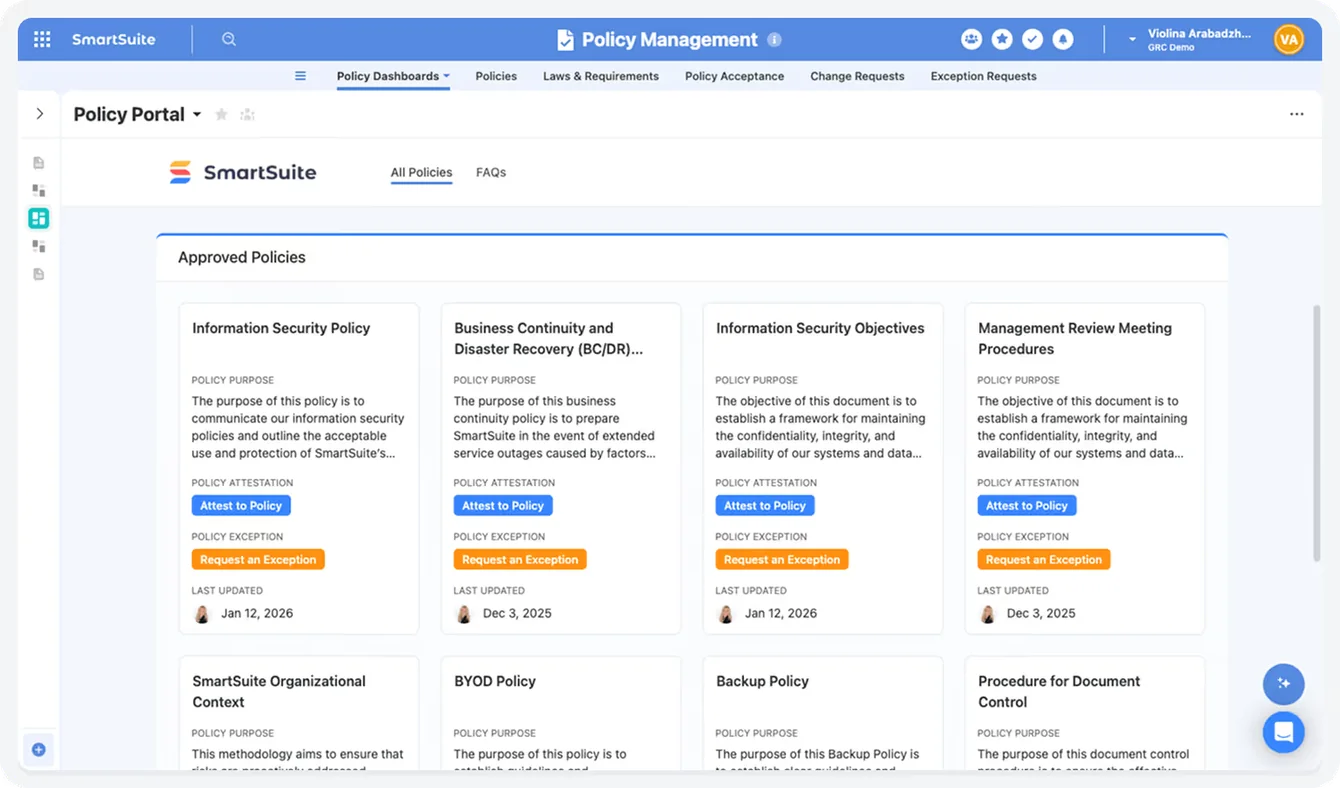Open the Change Requests tab
The width and height of the screenshot is (1340, 788).
(x=857, y=76)
